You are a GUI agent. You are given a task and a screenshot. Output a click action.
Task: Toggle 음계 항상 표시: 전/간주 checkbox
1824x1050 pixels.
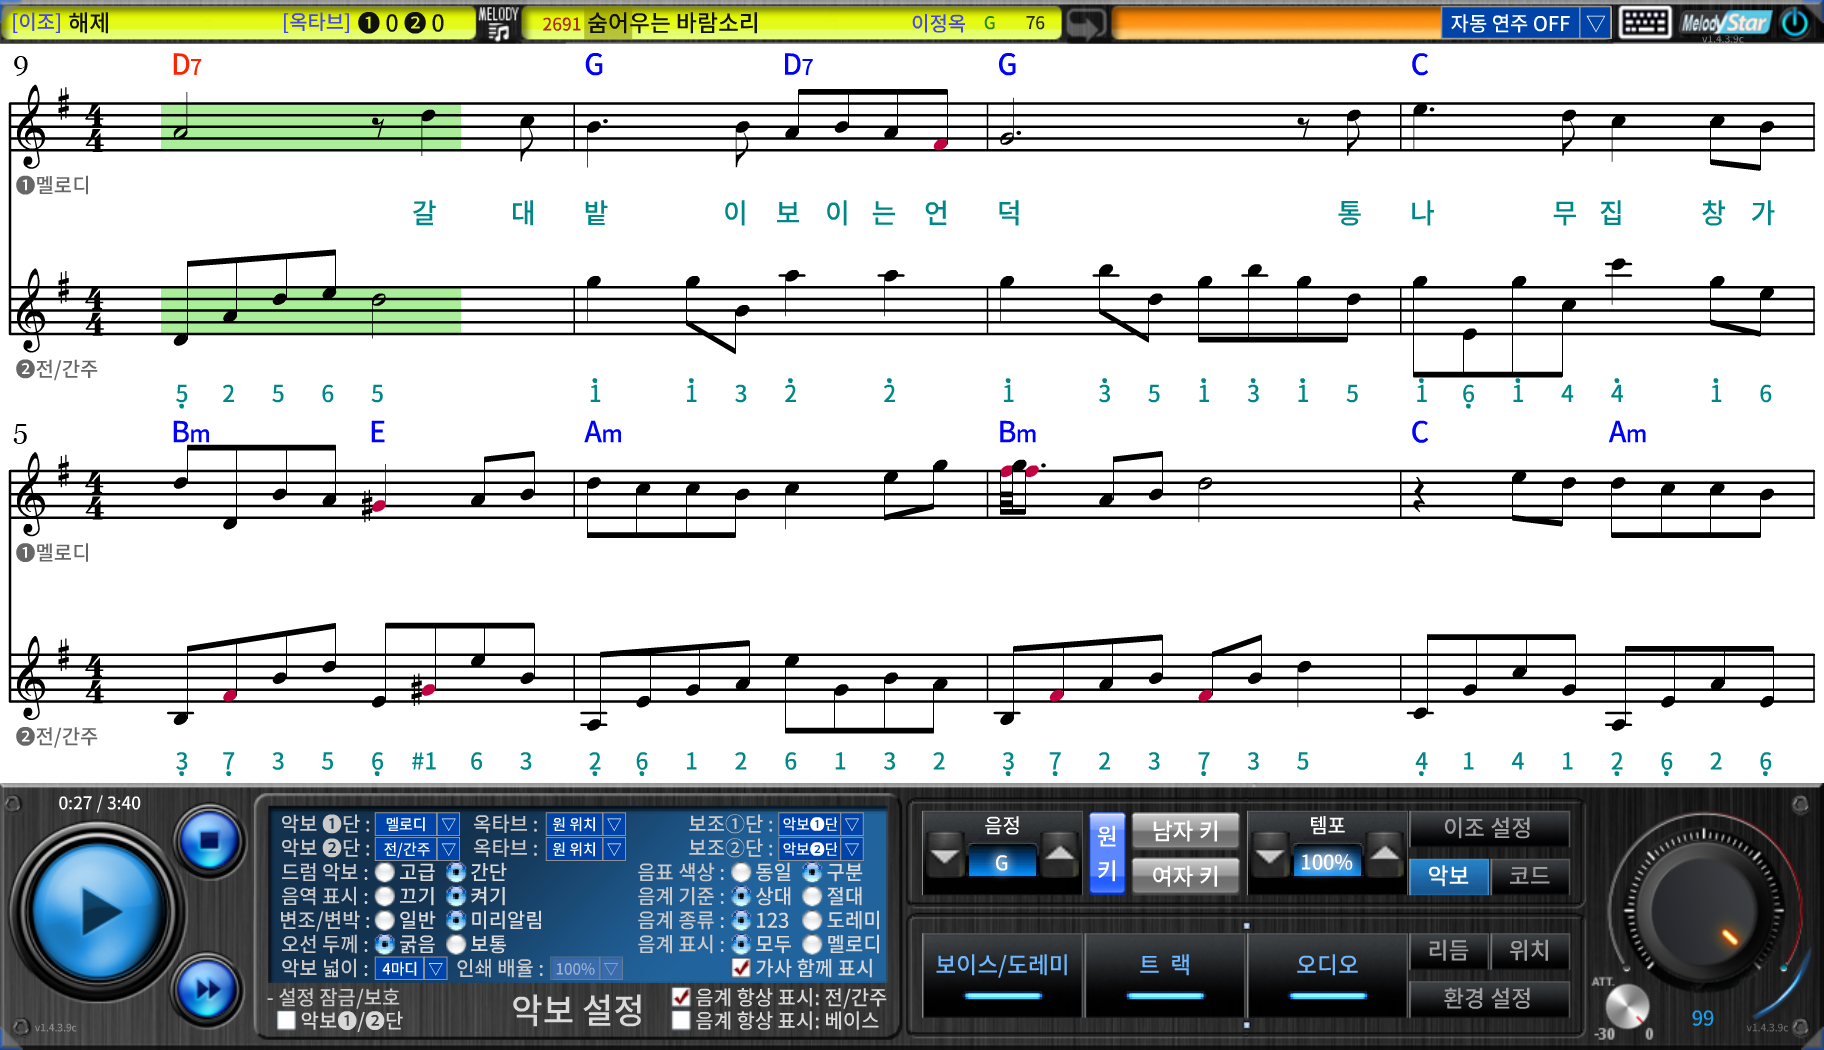click(681, 997)
